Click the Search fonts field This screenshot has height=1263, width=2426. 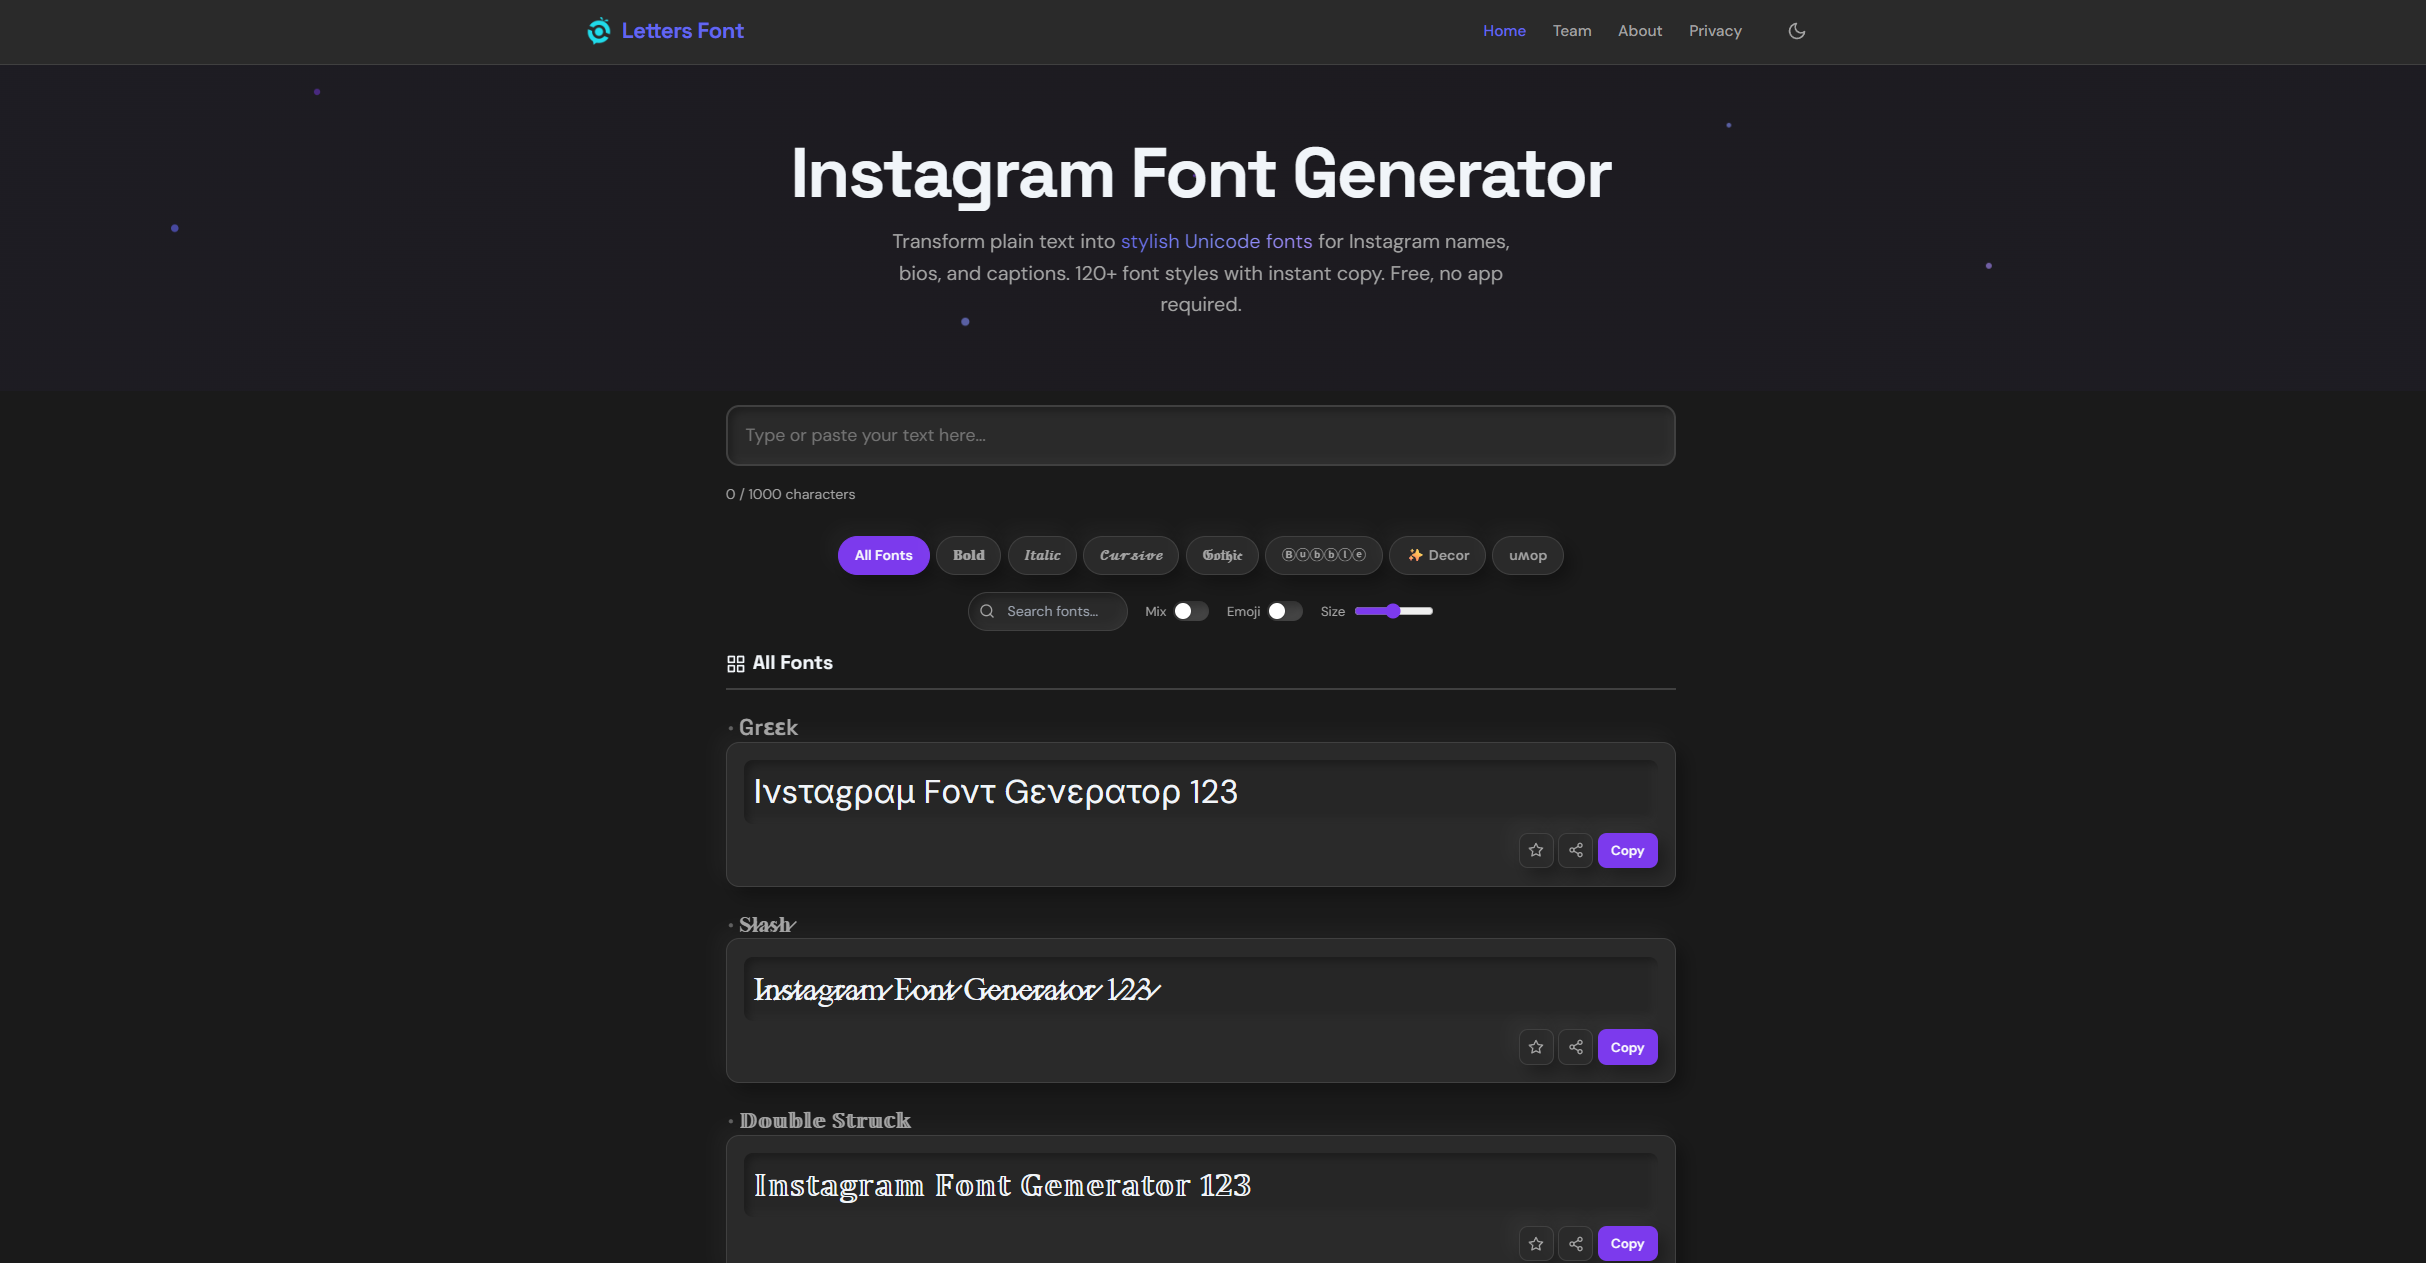click(1047, 611)
